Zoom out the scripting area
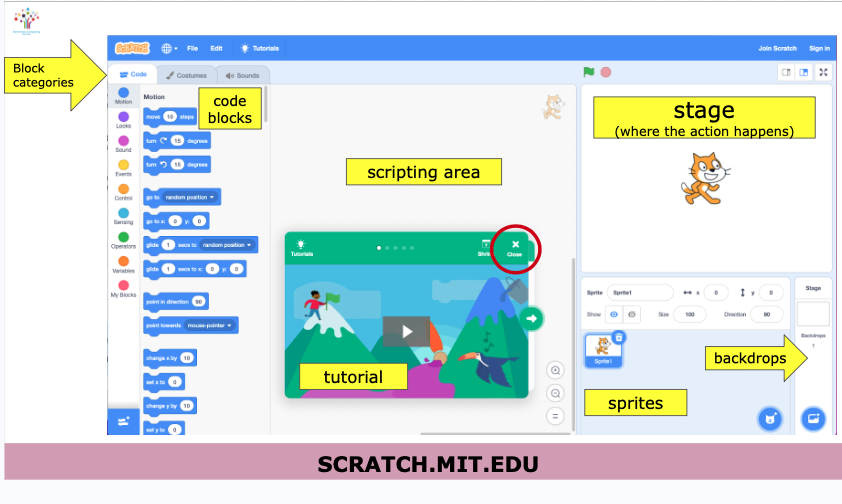The width and height of the screenshot is (842, 504). [555, 393]
